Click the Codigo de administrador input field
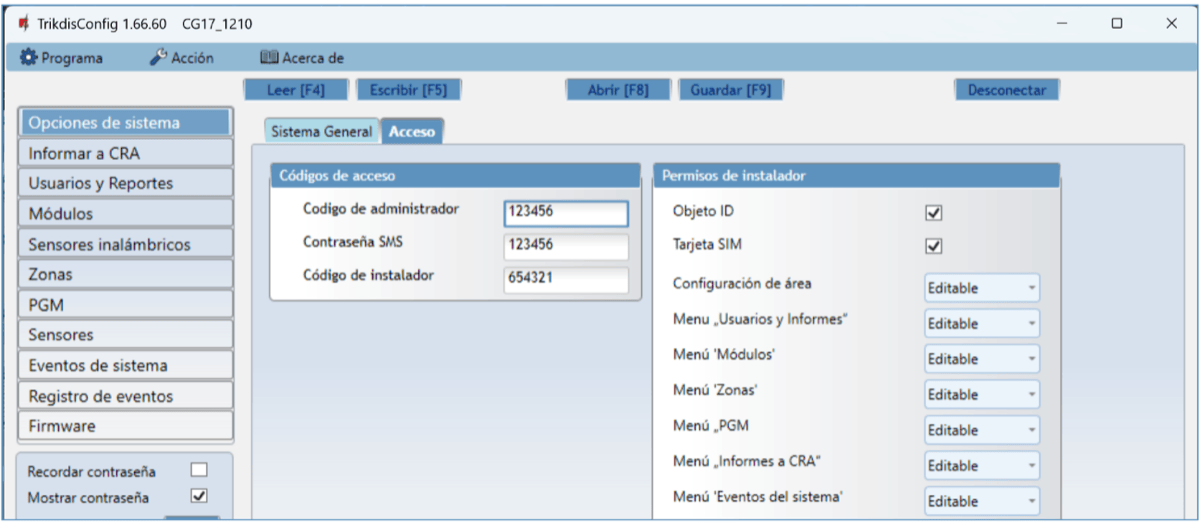Screen dimensions: 1200x526 click(x=566, y=214)
